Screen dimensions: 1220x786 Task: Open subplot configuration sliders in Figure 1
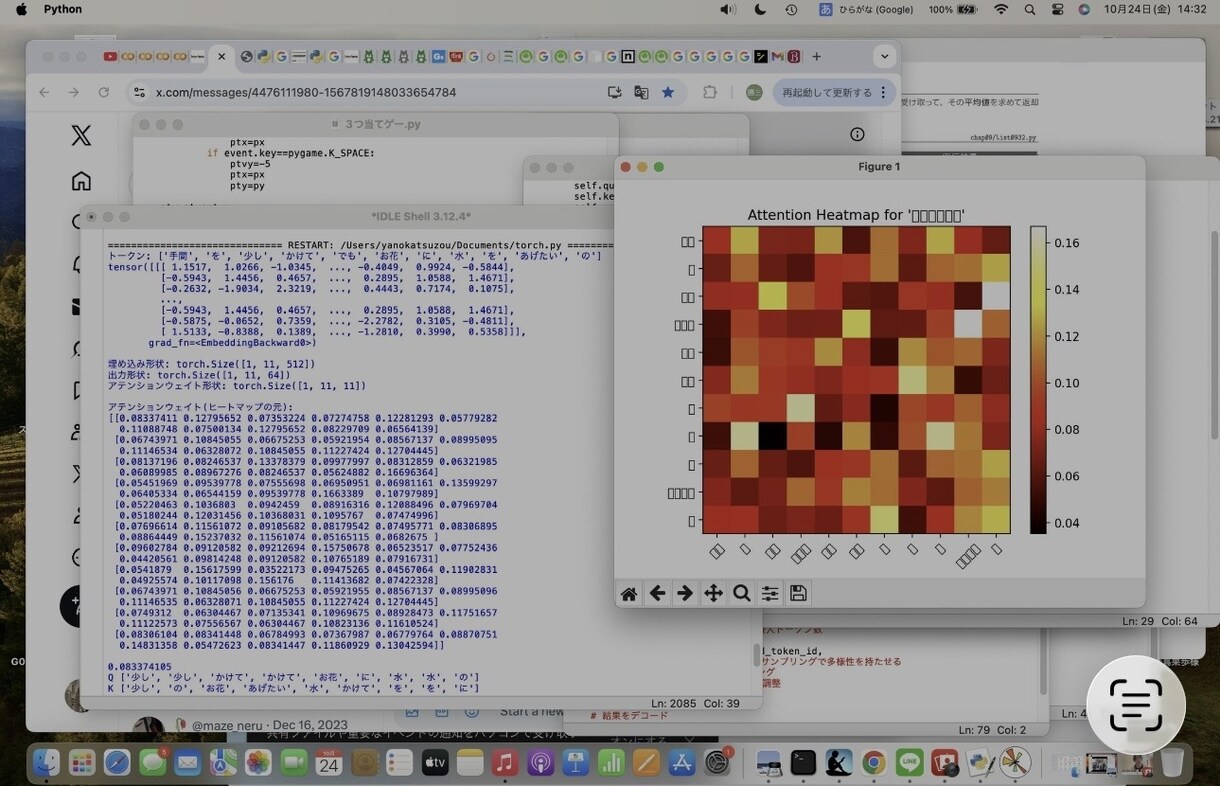(x=770, y=593)
